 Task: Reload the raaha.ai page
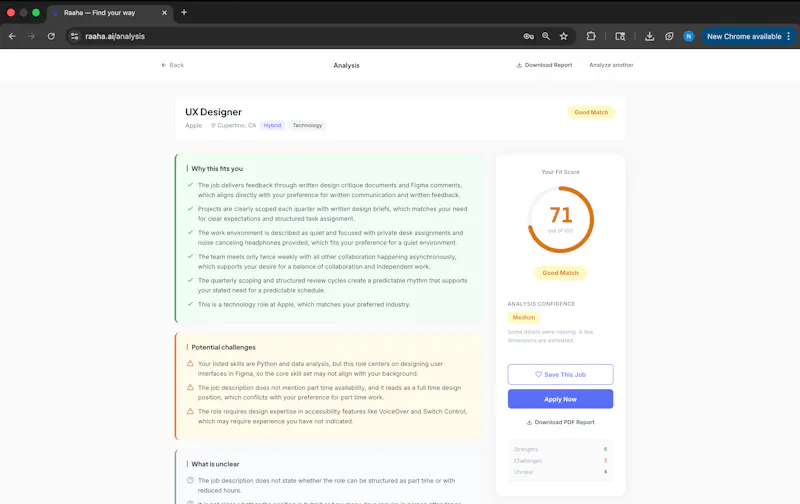point(51,36)
